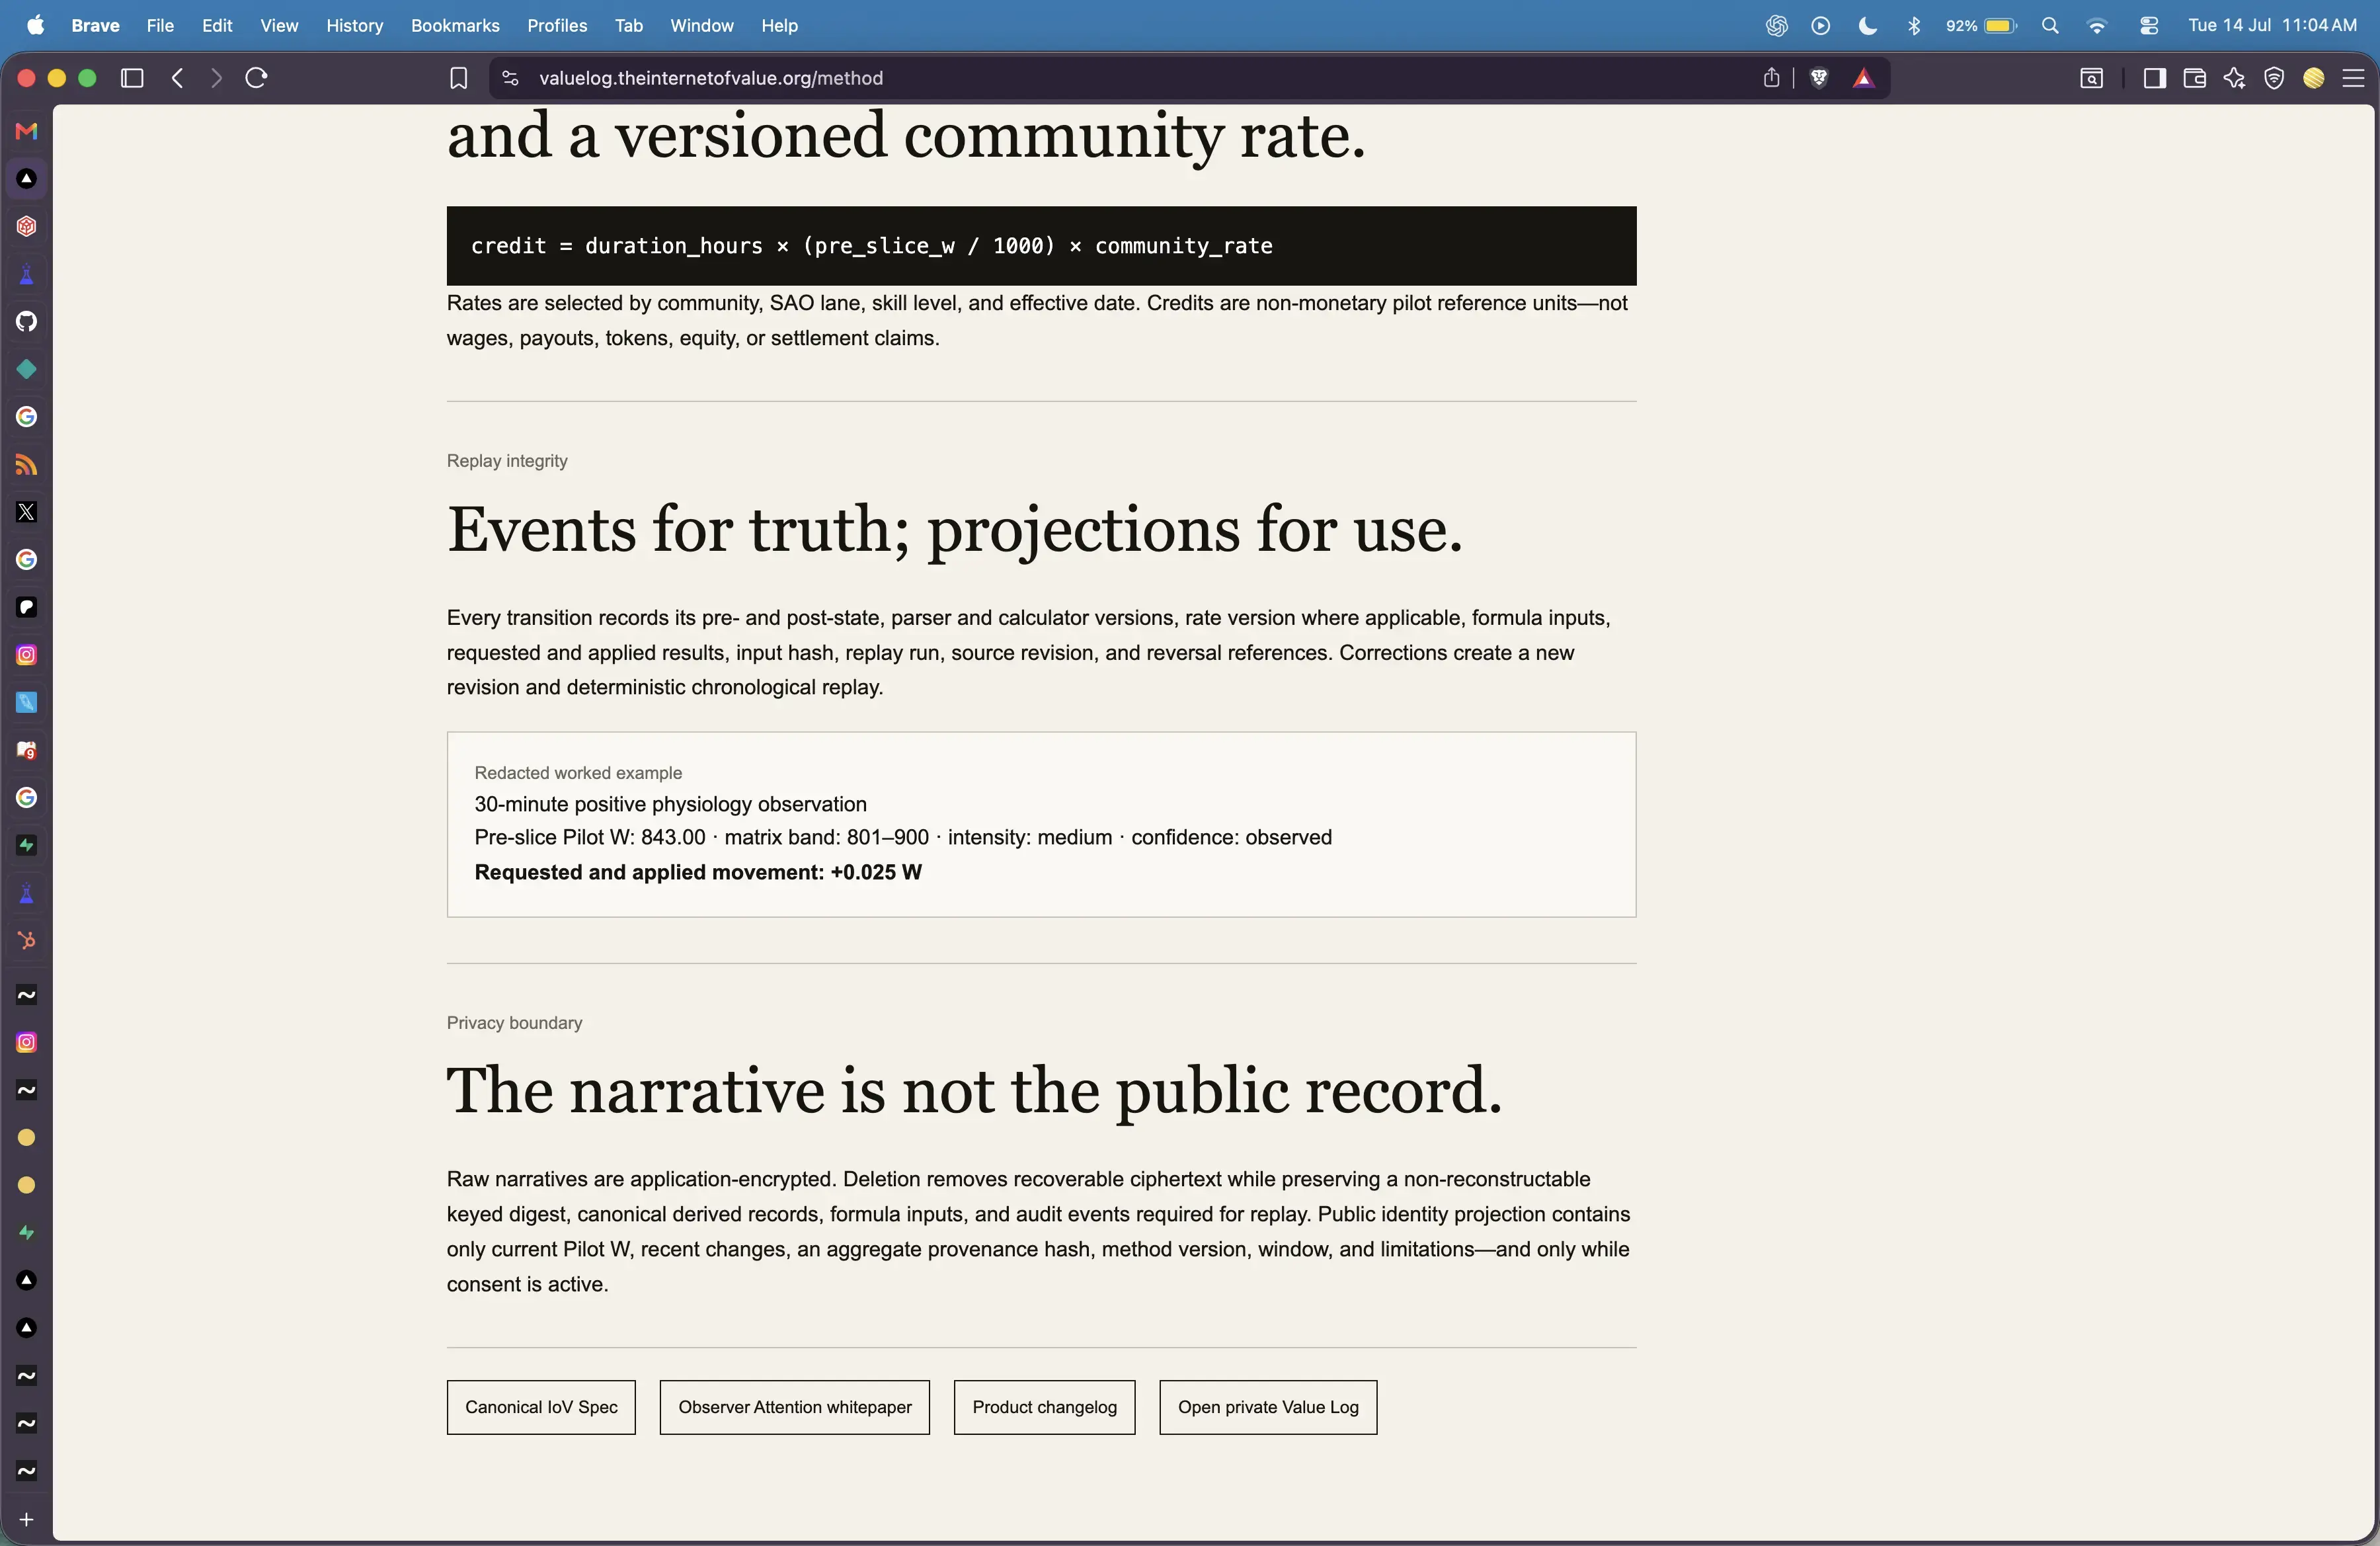Click the share icon in address bar
This screenshot has width=2380, height=1546.
1771,78
